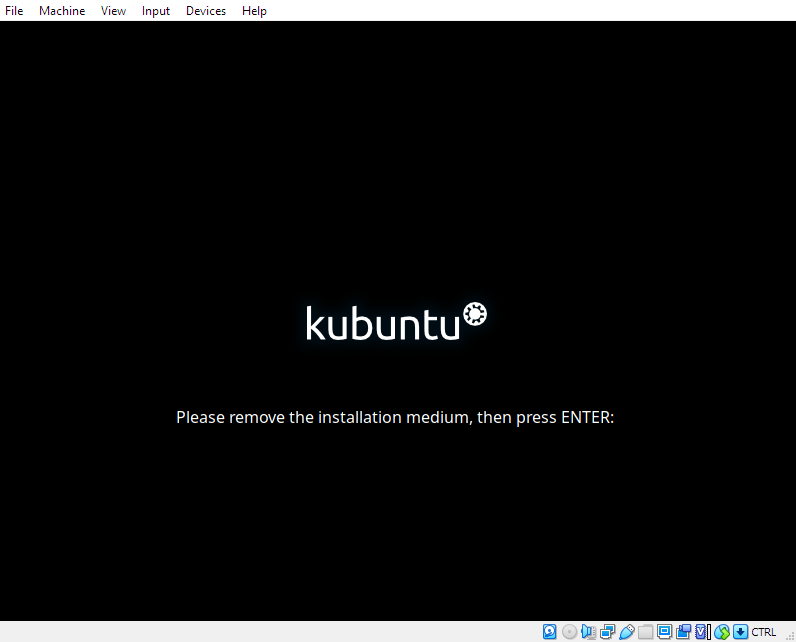Click the kubuntu logo in the VM screen
This screenshot has height=642, width=796.
click(x=396, y=322)
